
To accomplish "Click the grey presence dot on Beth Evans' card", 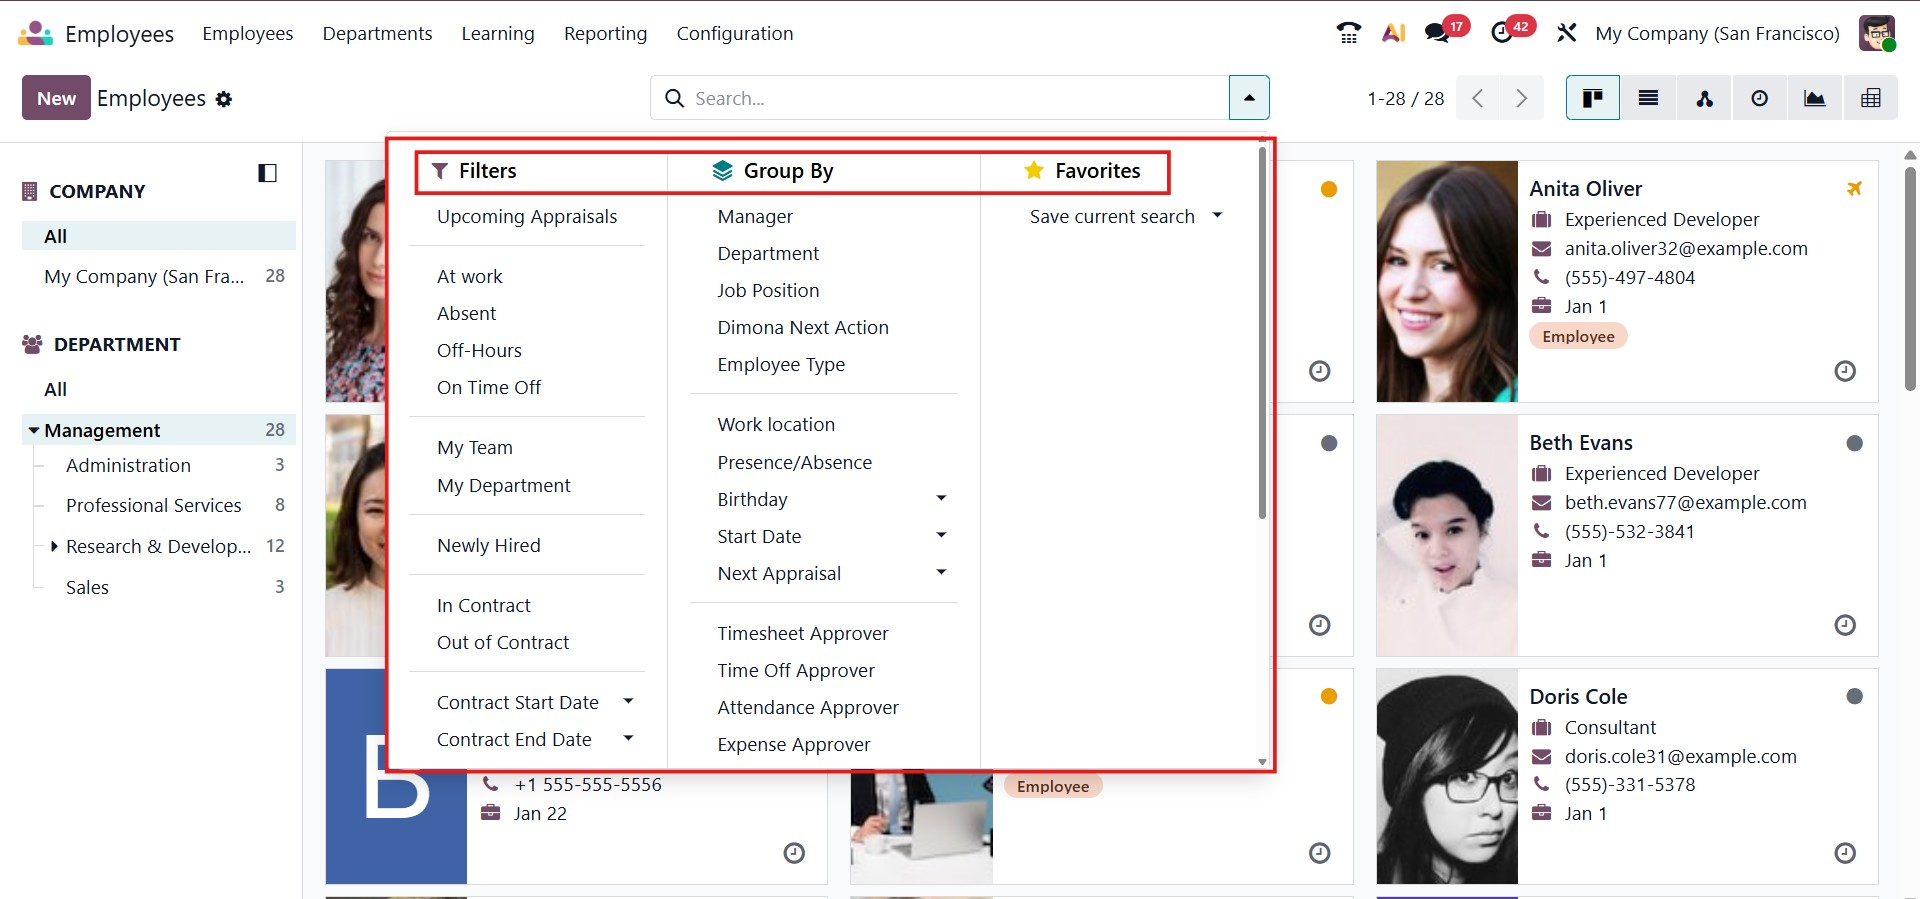I will (x=1854, y=443).
